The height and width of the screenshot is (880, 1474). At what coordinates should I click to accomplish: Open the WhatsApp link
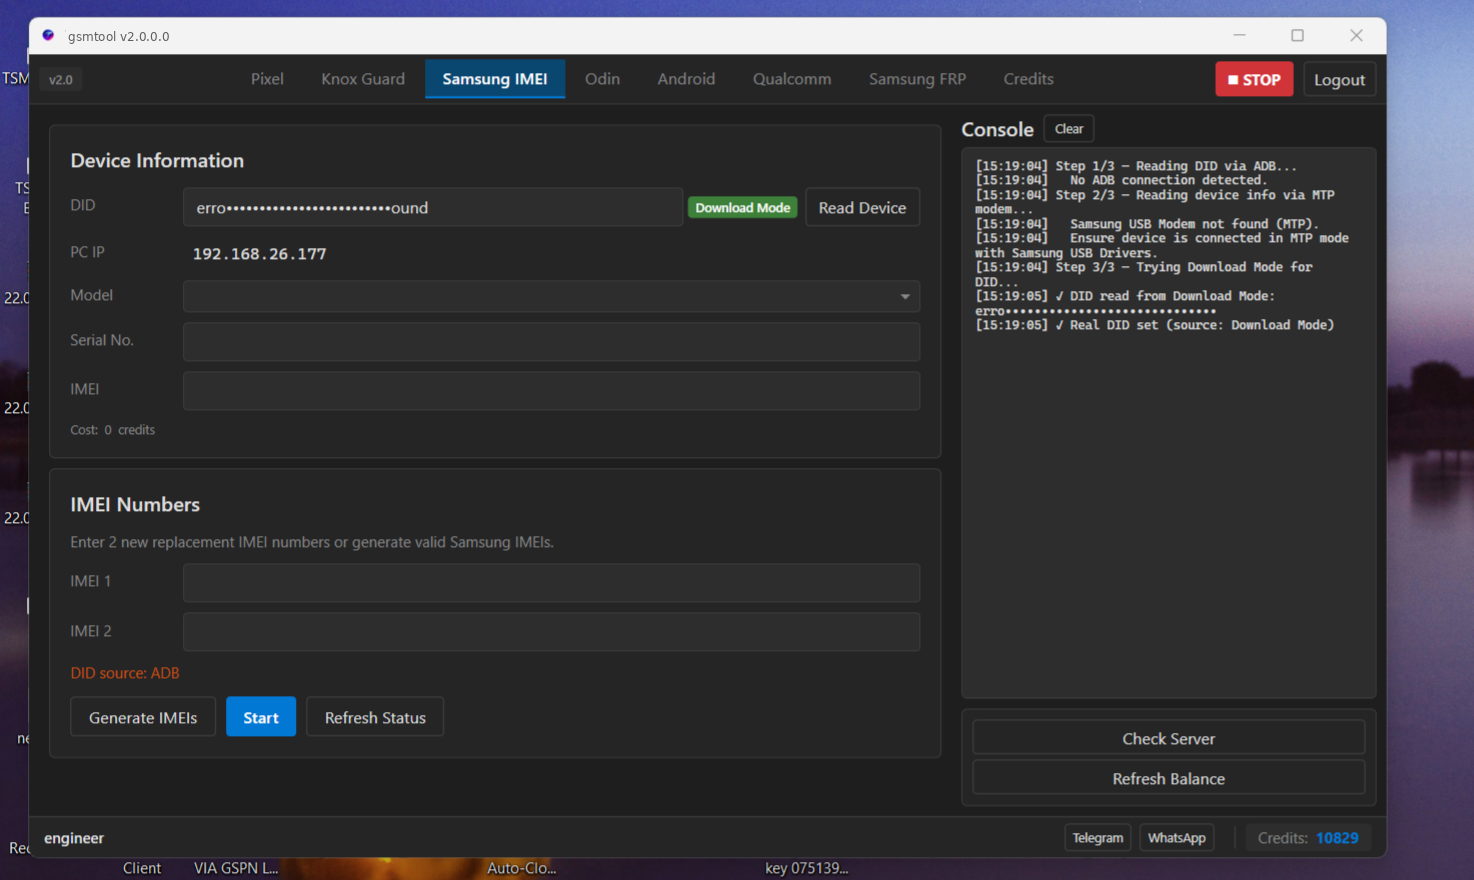pos(1177,838)
